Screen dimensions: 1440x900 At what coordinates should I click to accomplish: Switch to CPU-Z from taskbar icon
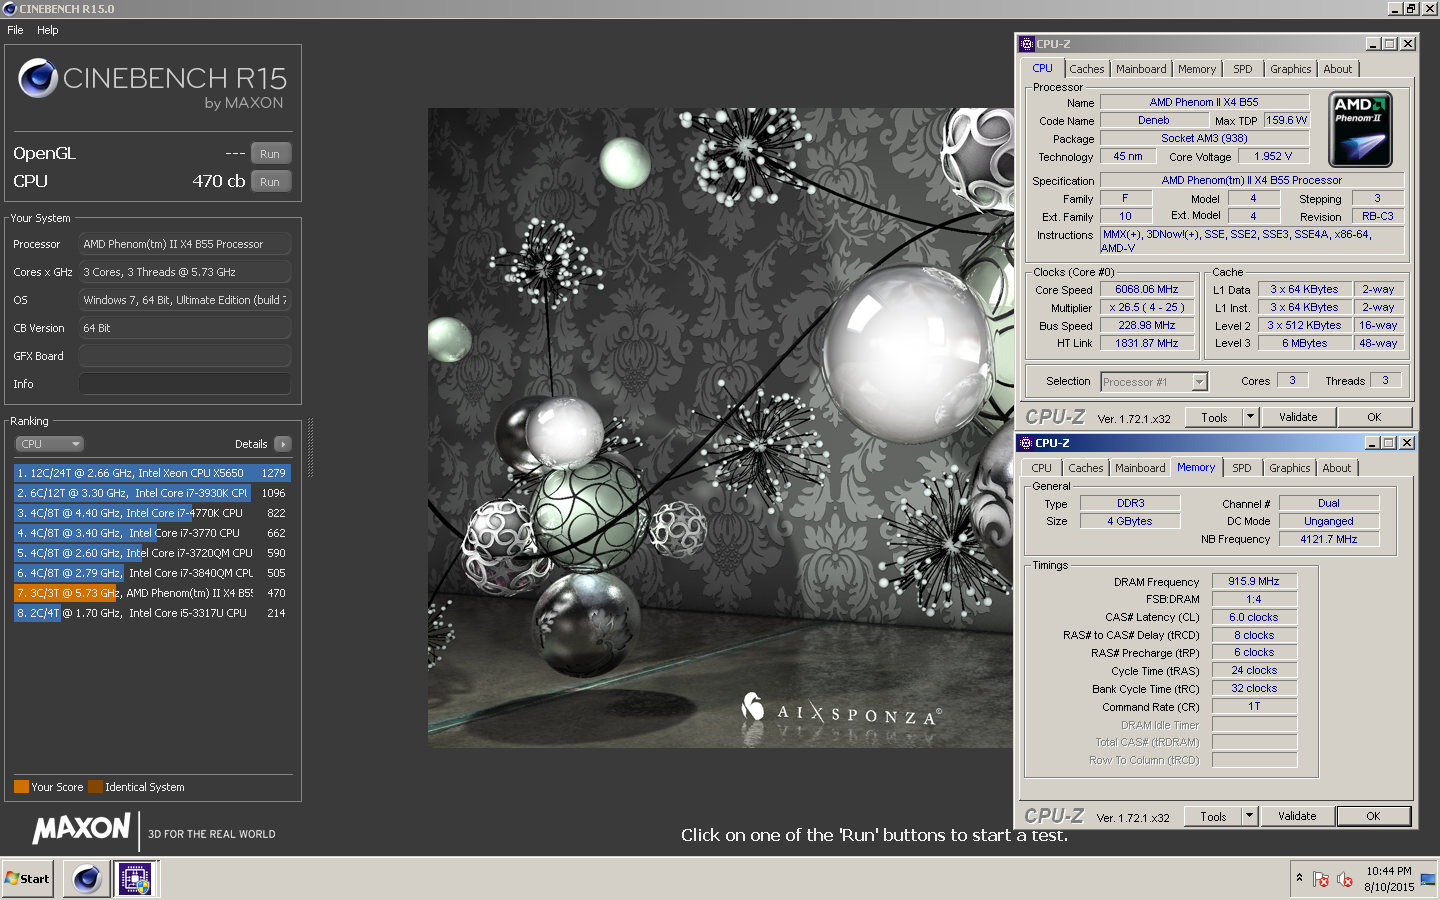pyautogui.click(x=135, y=879)
